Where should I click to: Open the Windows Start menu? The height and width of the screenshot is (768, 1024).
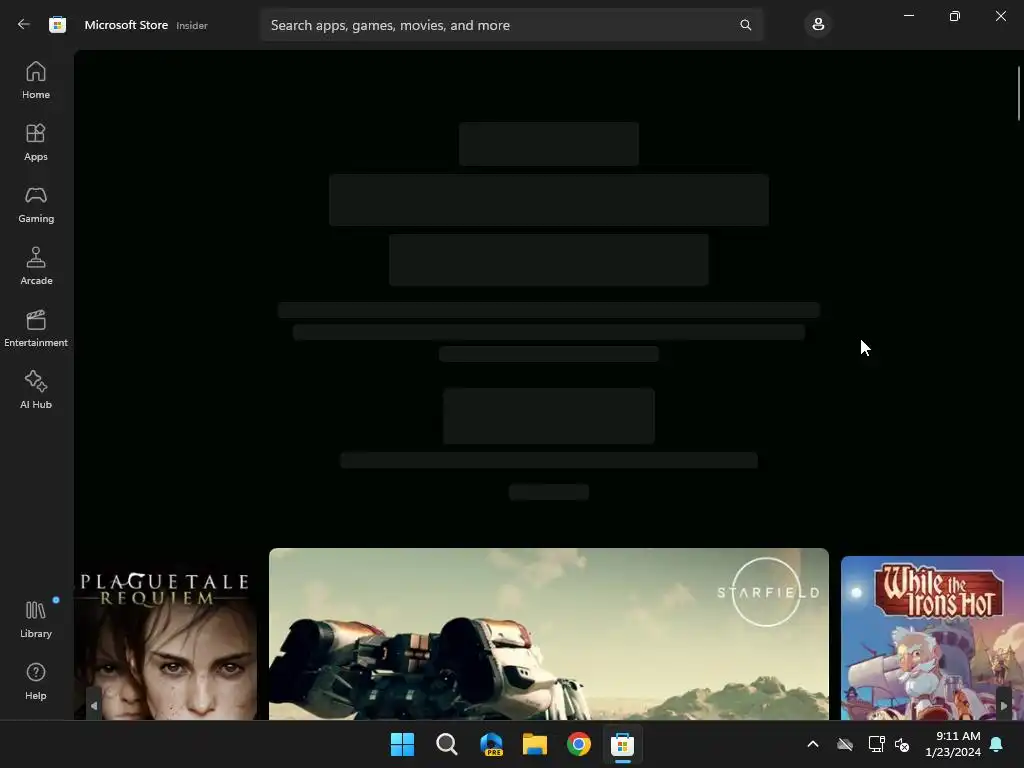402,744
